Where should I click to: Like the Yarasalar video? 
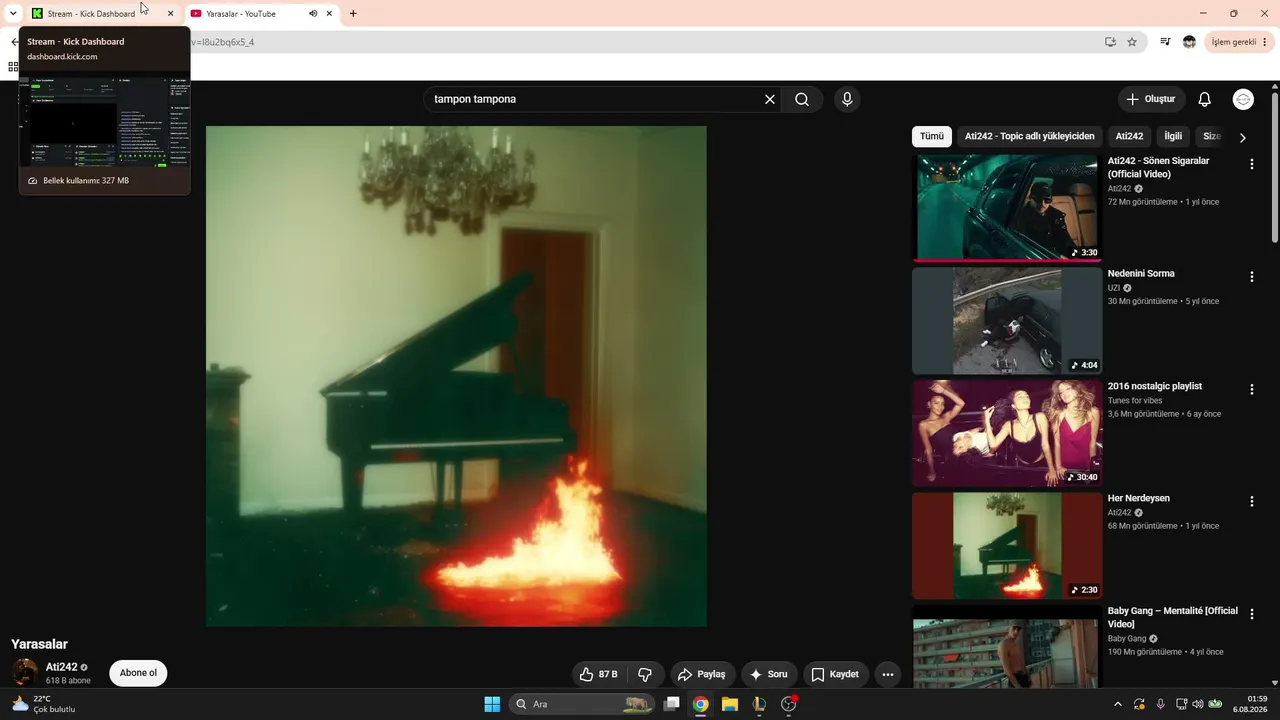tap(598, 674)
